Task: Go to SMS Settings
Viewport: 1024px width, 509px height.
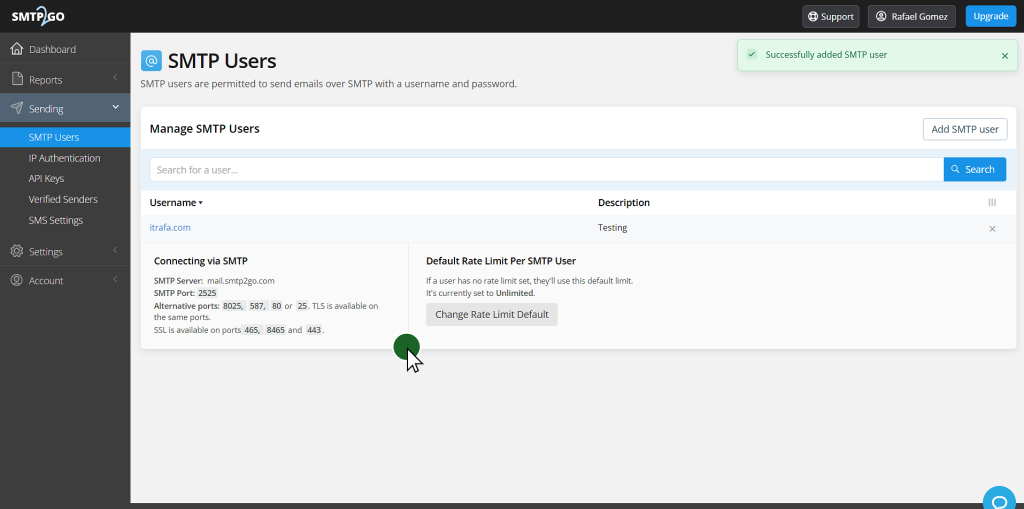Action: coord(56,220)
